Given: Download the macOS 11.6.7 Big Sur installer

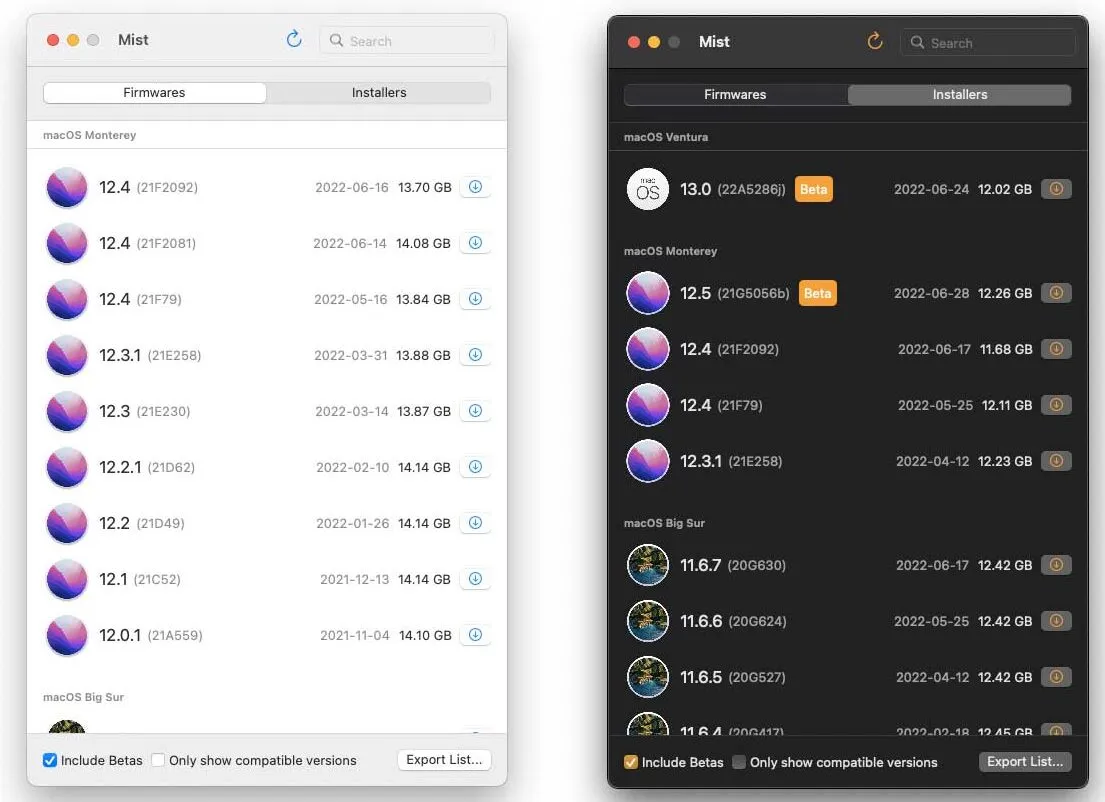Looking at the screenshot, I should (1057, 565).
